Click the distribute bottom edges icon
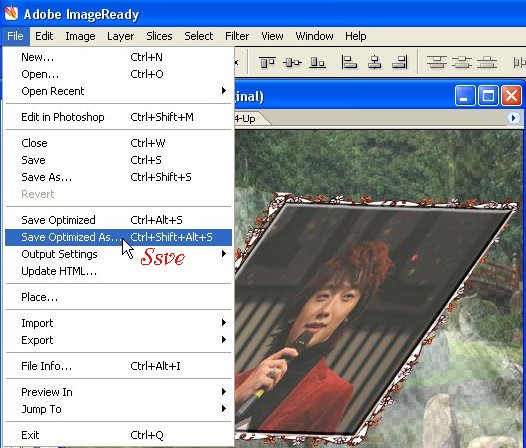 click(x=487, y=62)
